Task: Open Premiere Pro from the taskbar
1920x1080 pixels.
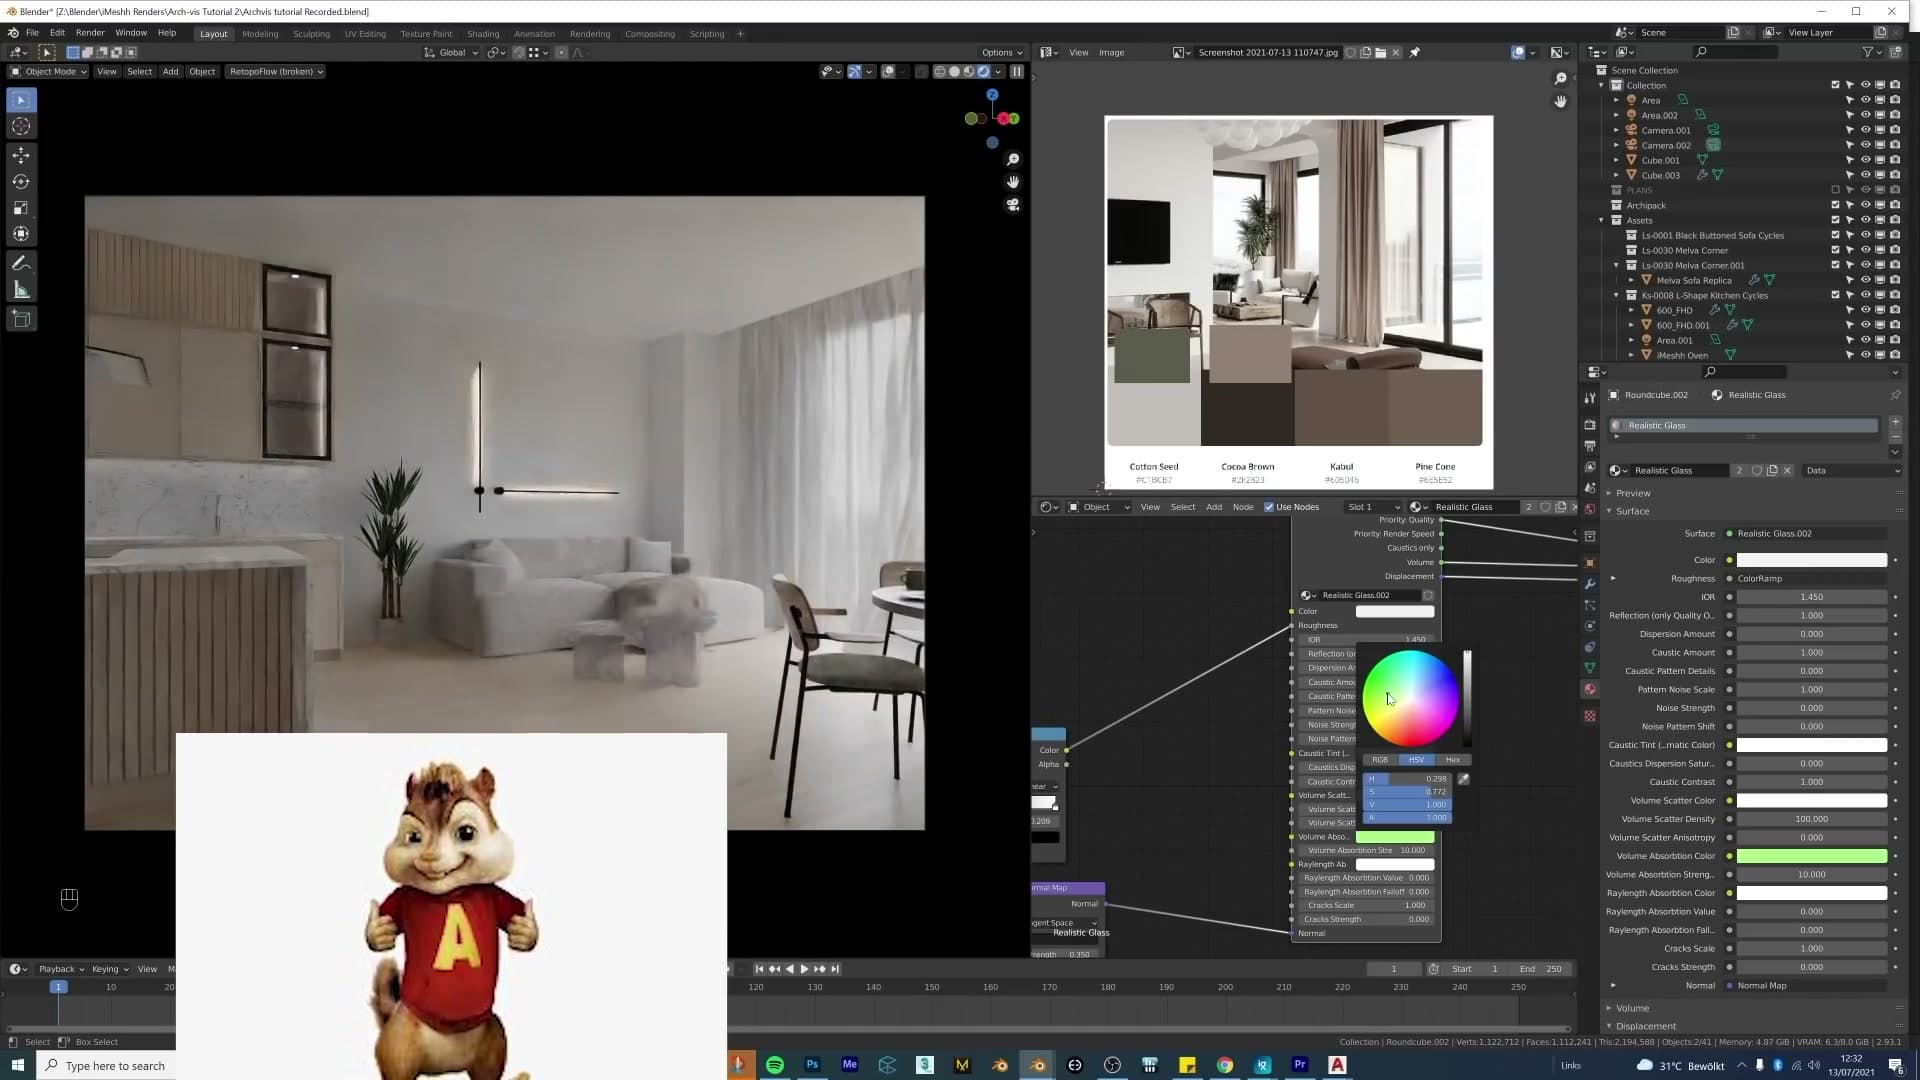Action: (x=1300, y=1065)
